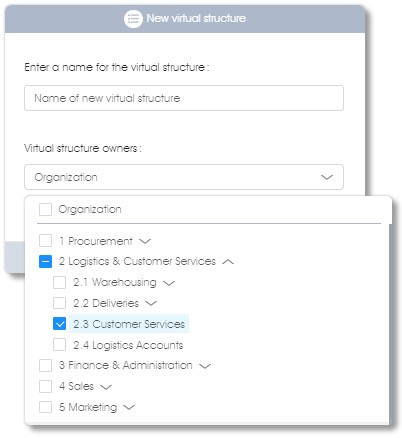The image size is (402, 438).
Task: Expand the 3 Finance & Administration chevron
Action: pos(205,366)
